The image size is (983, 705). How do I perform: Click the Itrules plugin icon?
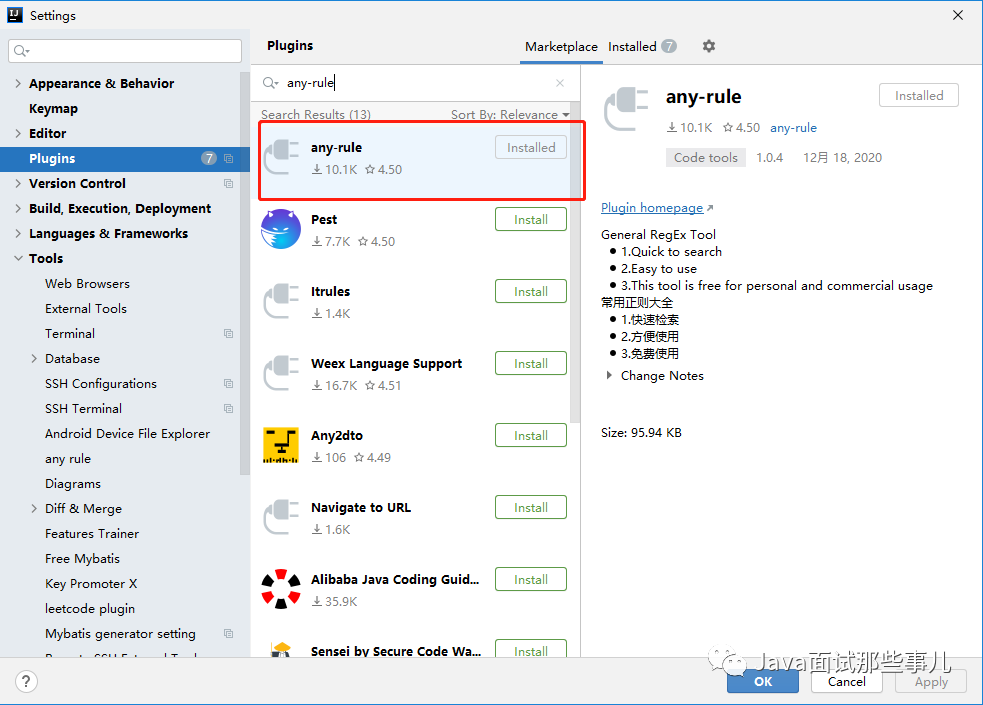pos(281,301)
